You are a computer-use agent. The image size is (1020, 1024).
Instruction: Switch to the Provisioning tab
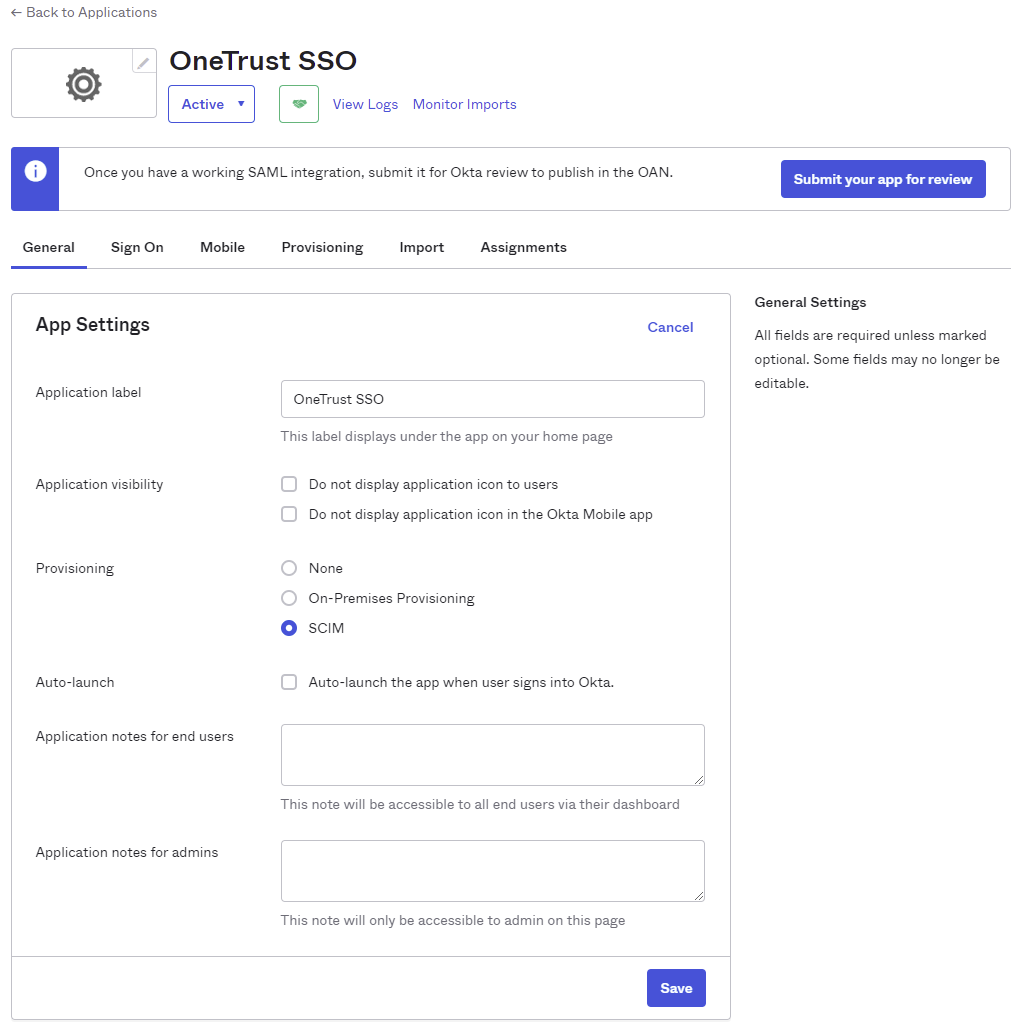click(322, 247)
